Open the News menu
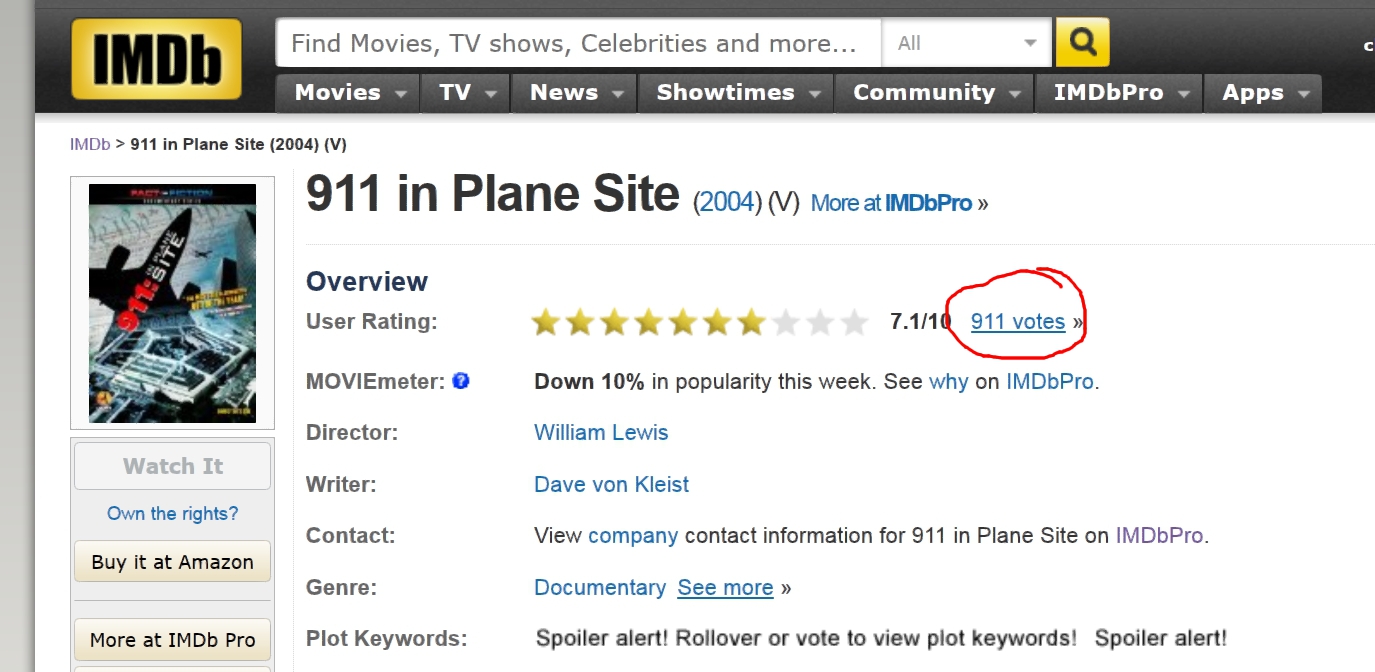This screenshot has width=1375, height=672. click(575, 93)
